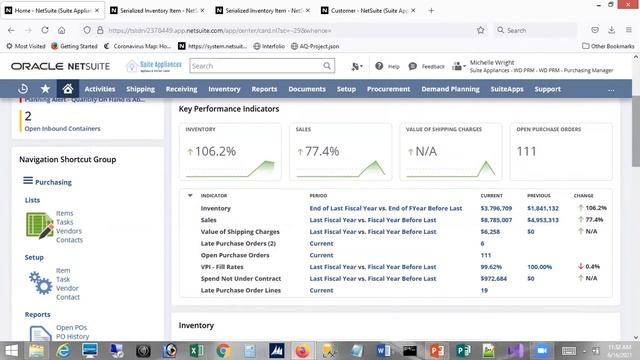The height and width of the screenshot is (360, 640).
Task: Open the Receiving menu
Action: pos(181,89)
